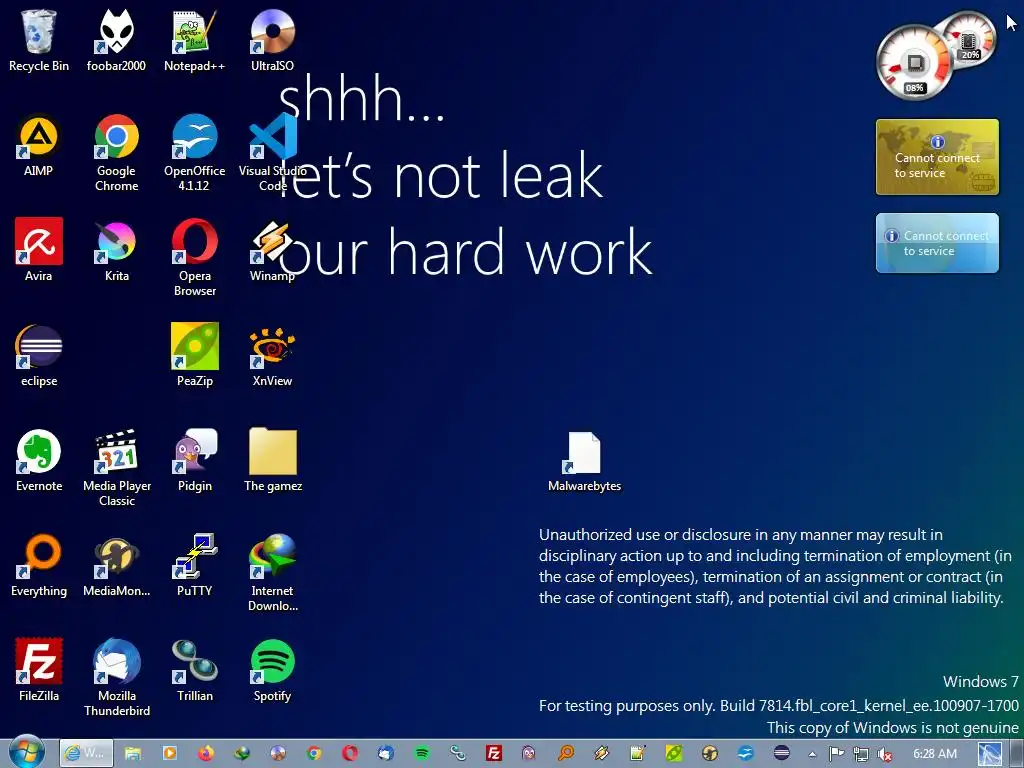The width and height of the screenshot is (1024, 768).
Task: Open Krita desktop shortcut
Action: point(116,250)
